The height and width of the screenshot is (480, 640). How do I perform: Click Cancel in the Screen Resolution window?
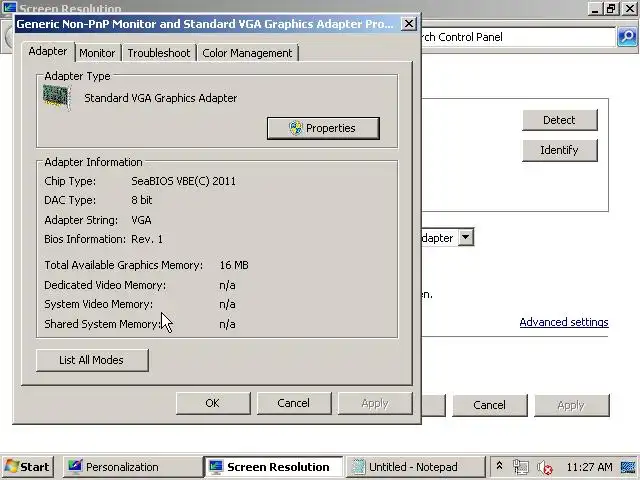pos(489,405)
